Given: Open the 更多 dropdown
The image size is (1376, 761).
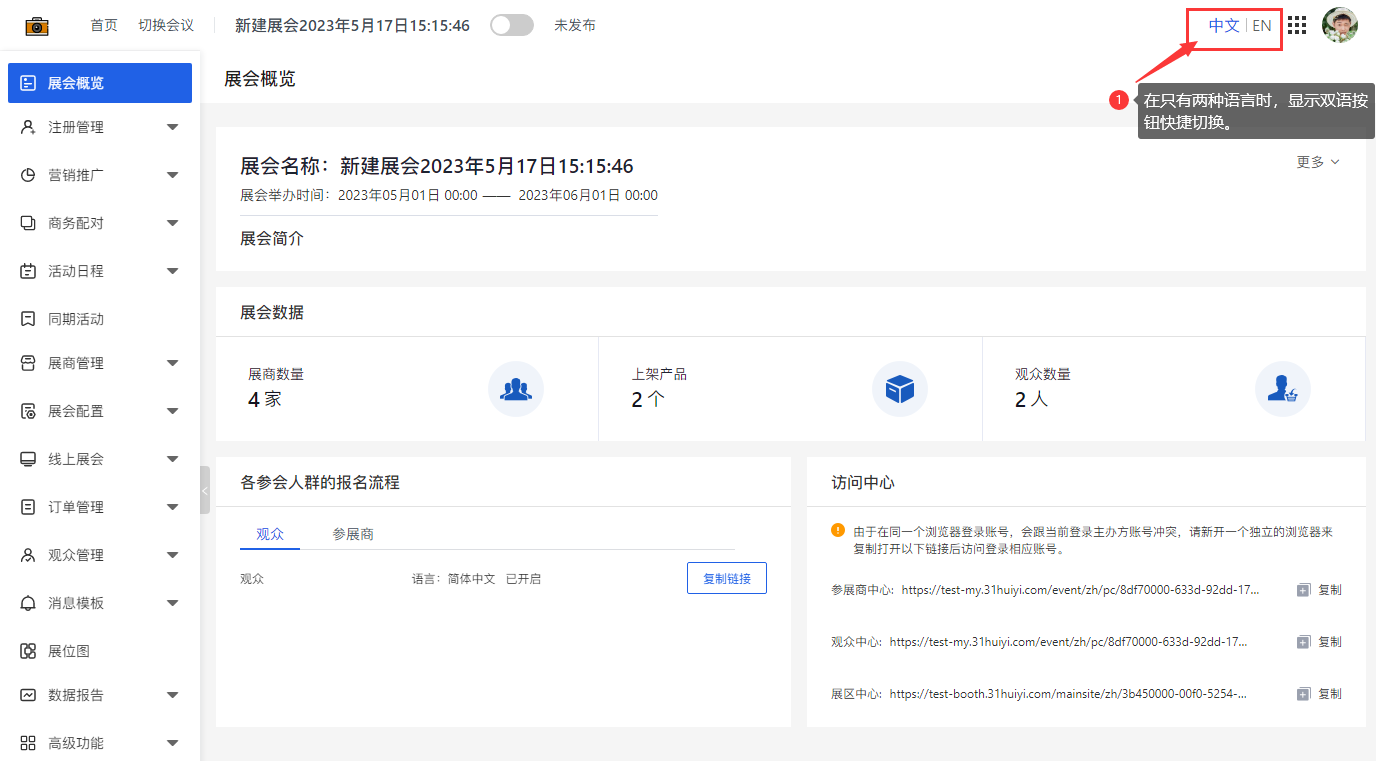Looking at the screenshot, I should click(1317, 162).
